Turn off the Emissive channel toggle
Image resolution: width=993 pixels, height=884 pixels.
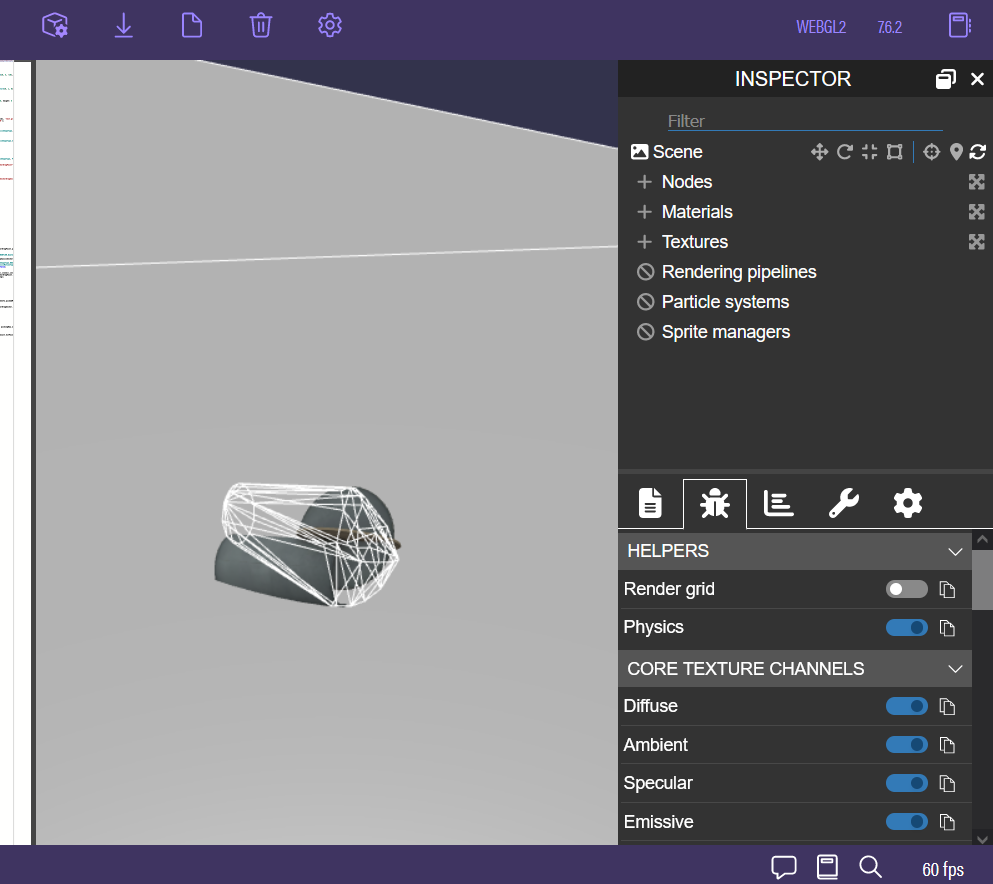point(906,822)
